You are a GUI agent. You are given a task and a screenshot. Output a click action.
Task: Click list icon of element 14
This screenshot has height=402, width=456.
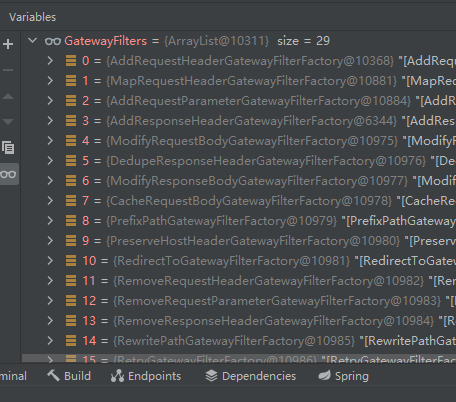[x=71, y=341]
